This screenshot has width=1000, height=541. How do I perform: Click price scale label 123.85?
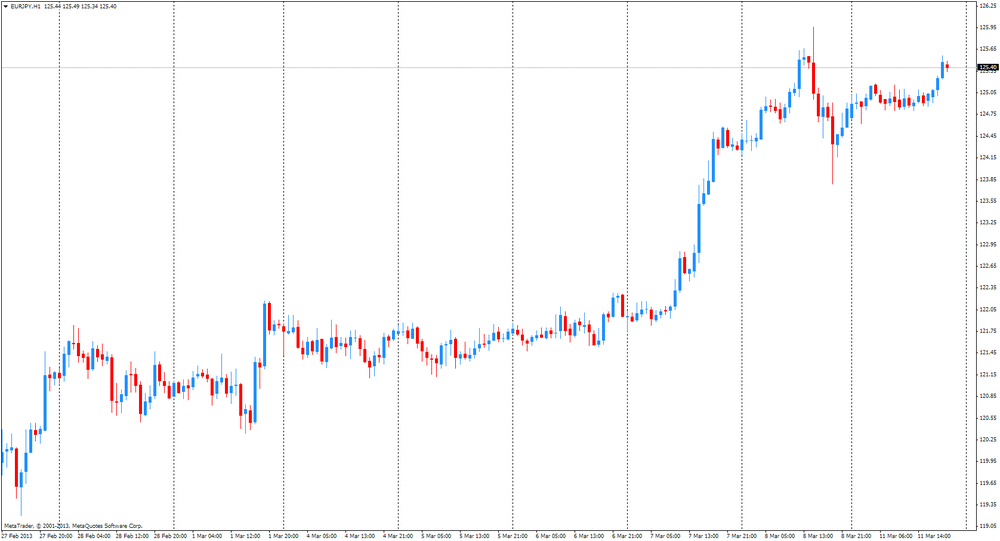pyautogui.click(x=988, y=179)
